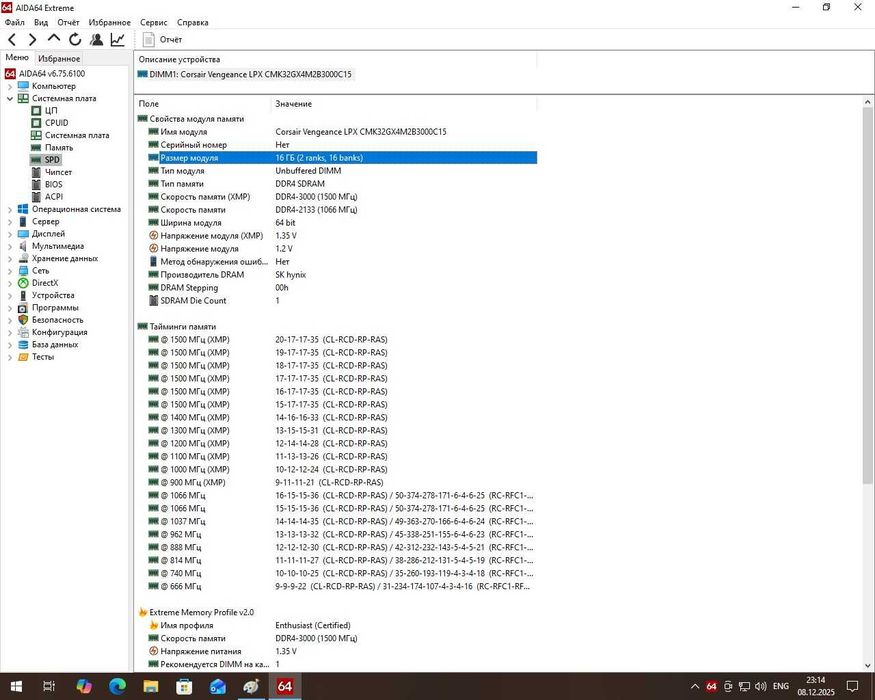Open the Избранное menu in menu bar

[109, 22]
